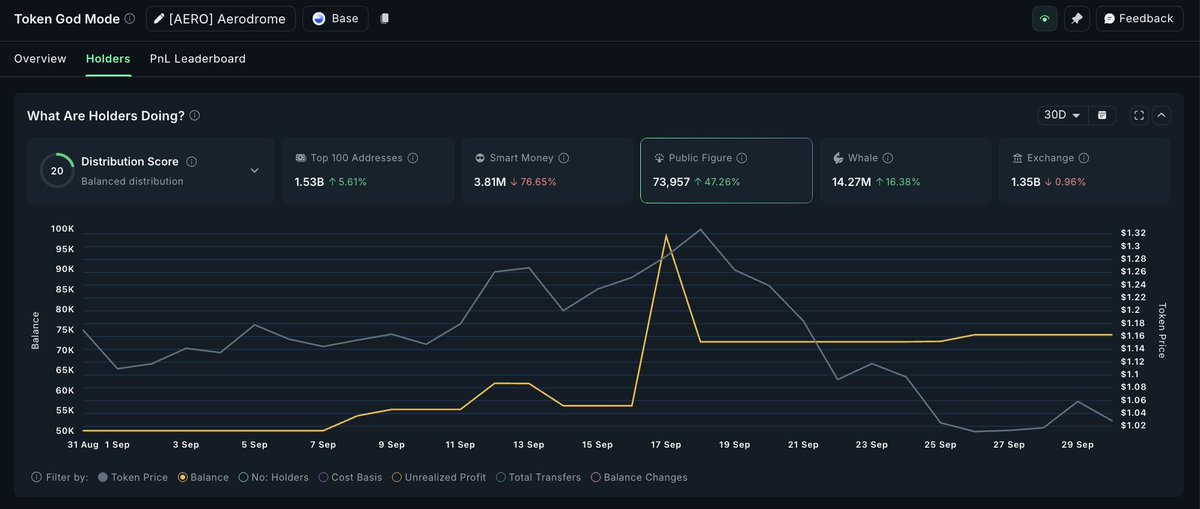1200x509 pixels.
Task: Click the yellow balance peak at 17 Sep
Action: 666,235
